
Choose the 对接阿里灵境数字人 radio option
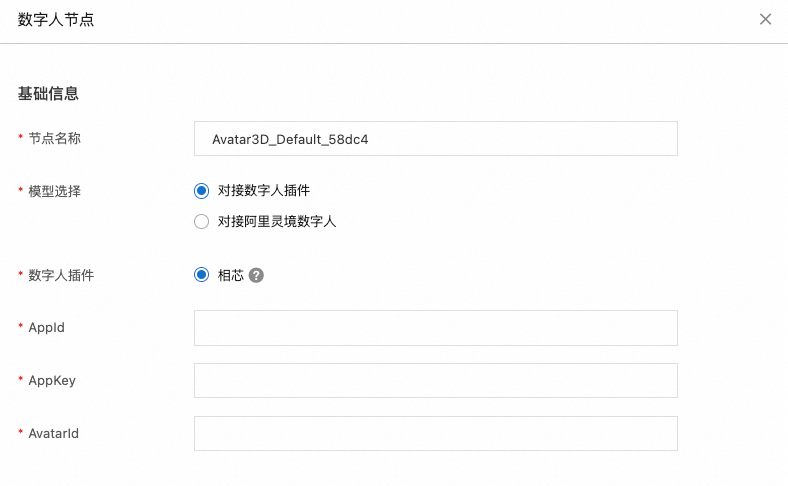(x=202, y=222)
